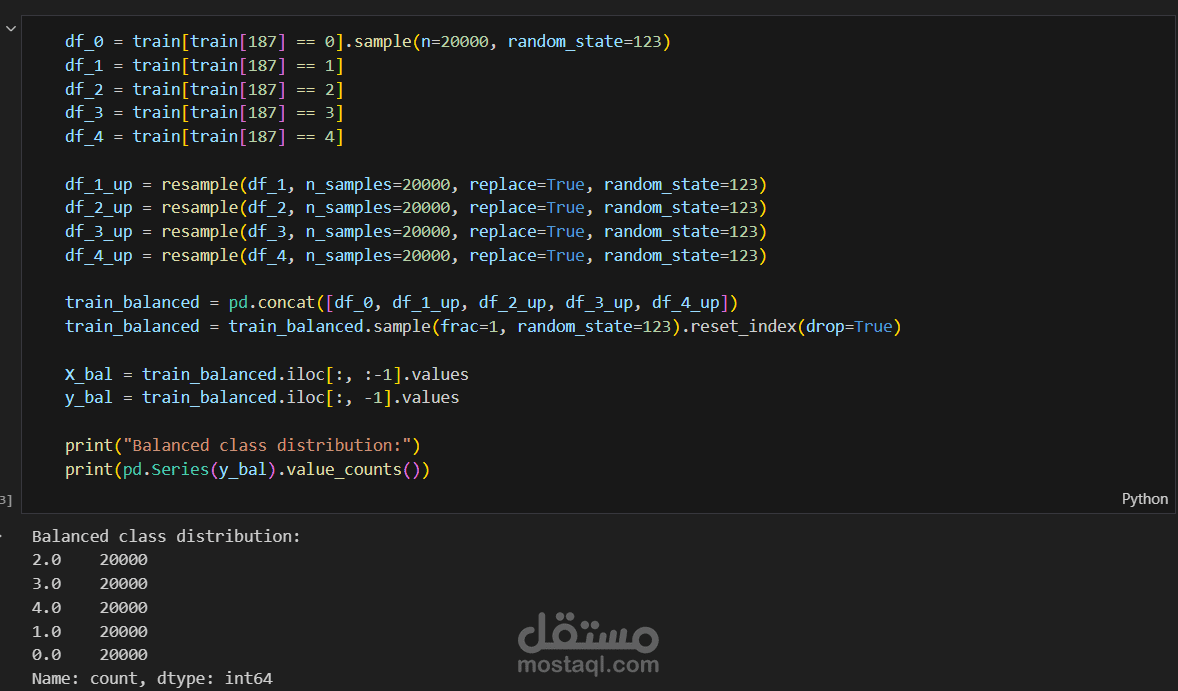Click the train_balanced reset_index line

[483, 327]
